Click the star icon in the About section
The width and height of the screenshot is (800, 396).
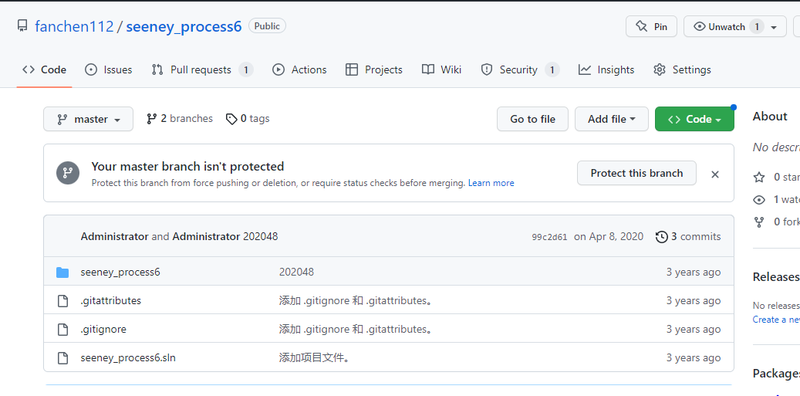(x=759, y=178)
